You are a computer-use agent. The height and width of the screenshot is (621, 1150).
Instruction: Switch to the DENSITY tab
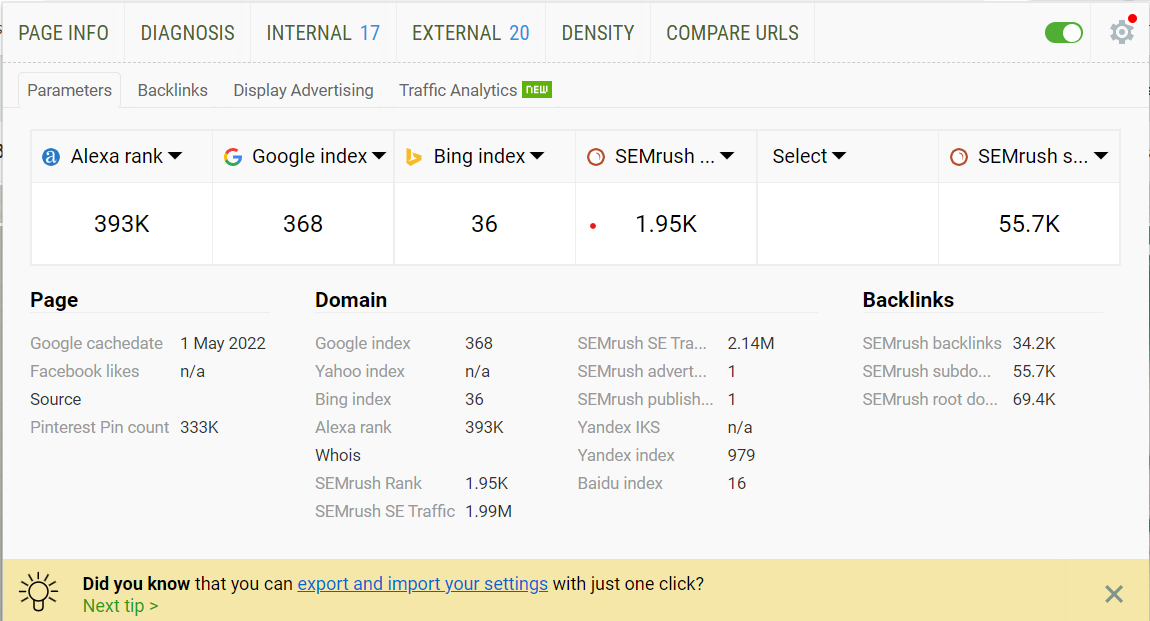[x=598, y=33]
